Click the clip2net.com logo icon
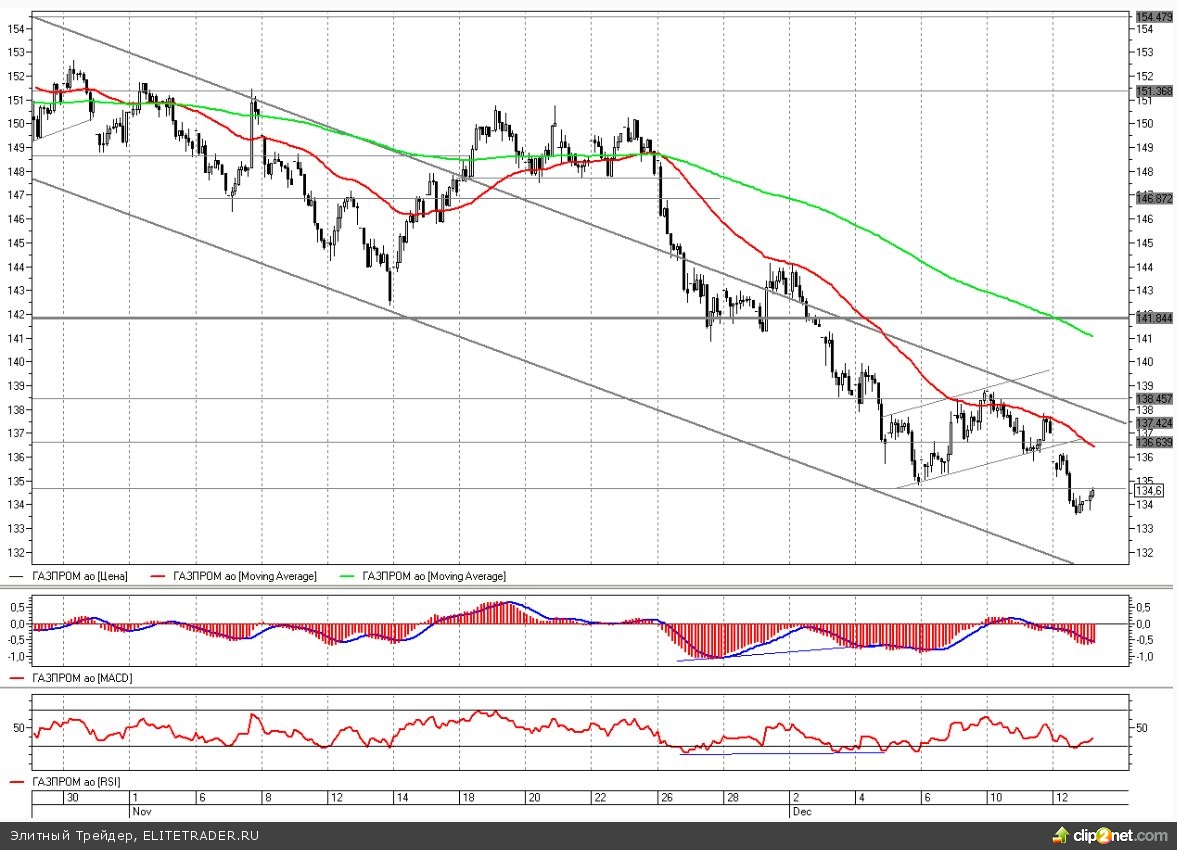 pyautogui.click(x=1062, y=835)
